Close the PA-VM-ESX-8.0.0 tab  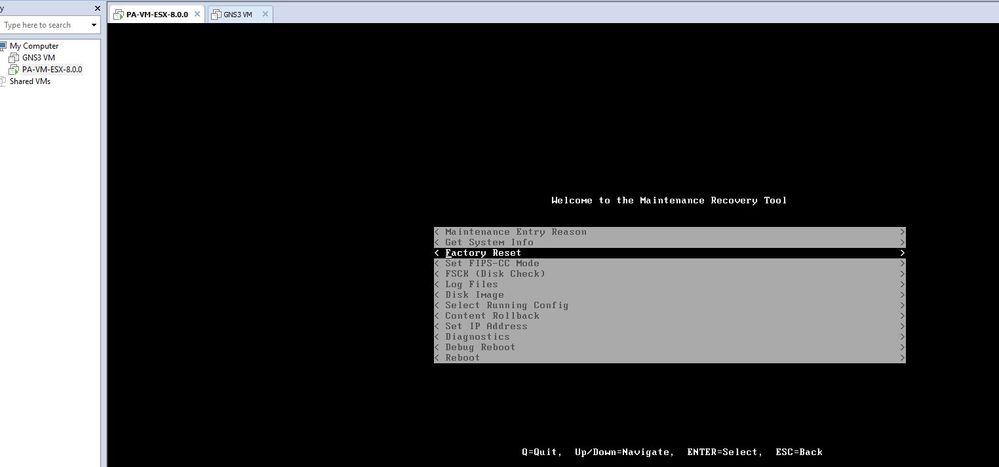pyautogui.click(x=197, y=14)
